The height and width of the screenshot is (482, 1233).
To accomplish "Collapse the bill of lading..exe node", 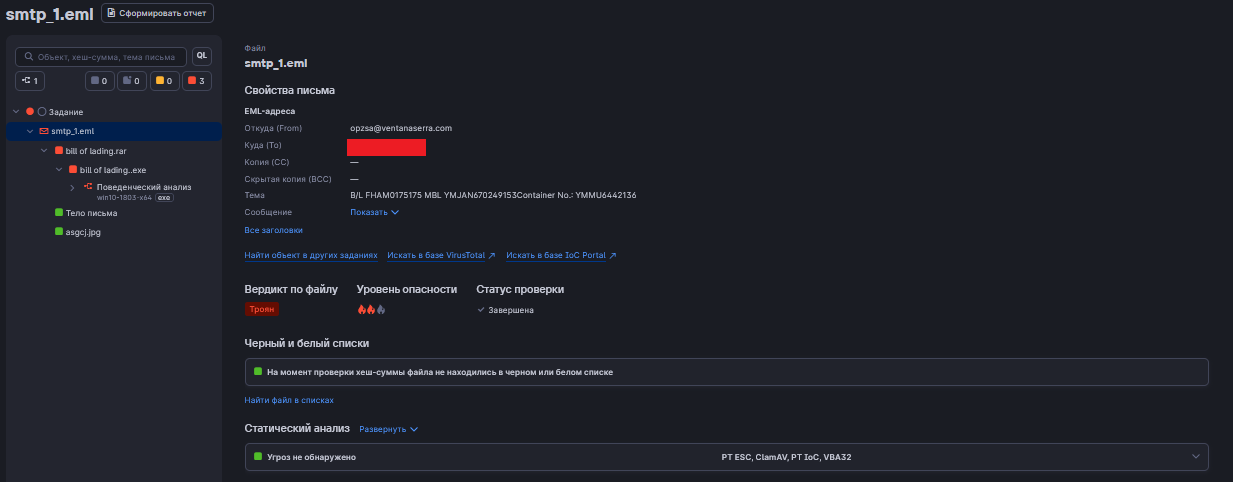I will 59,170.
